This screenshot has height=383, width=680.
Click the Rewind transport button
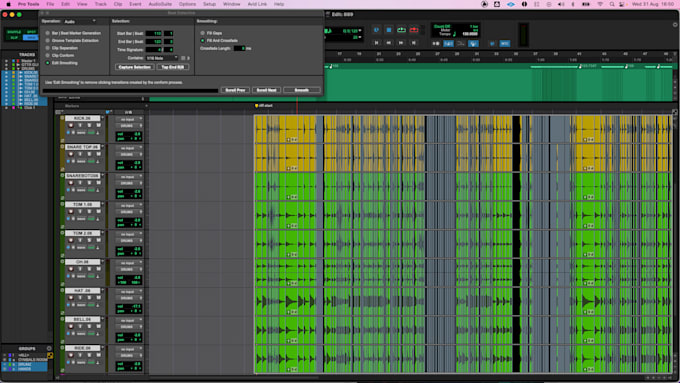389,43
